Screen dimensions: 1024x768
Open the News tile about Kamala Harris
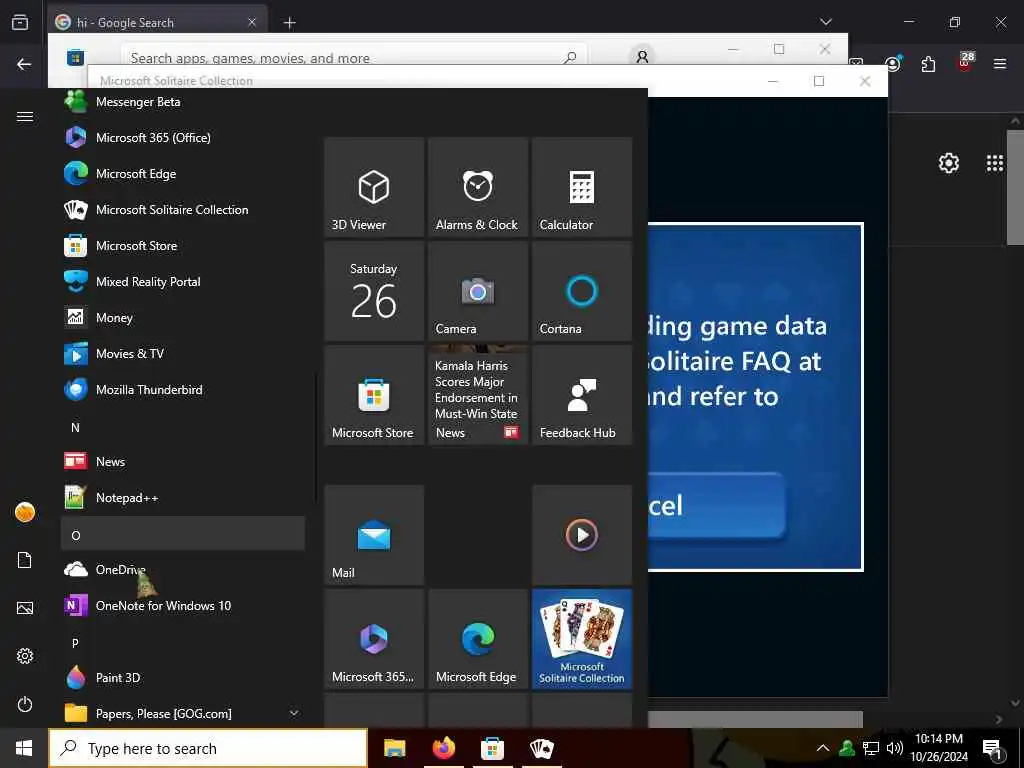478,395
